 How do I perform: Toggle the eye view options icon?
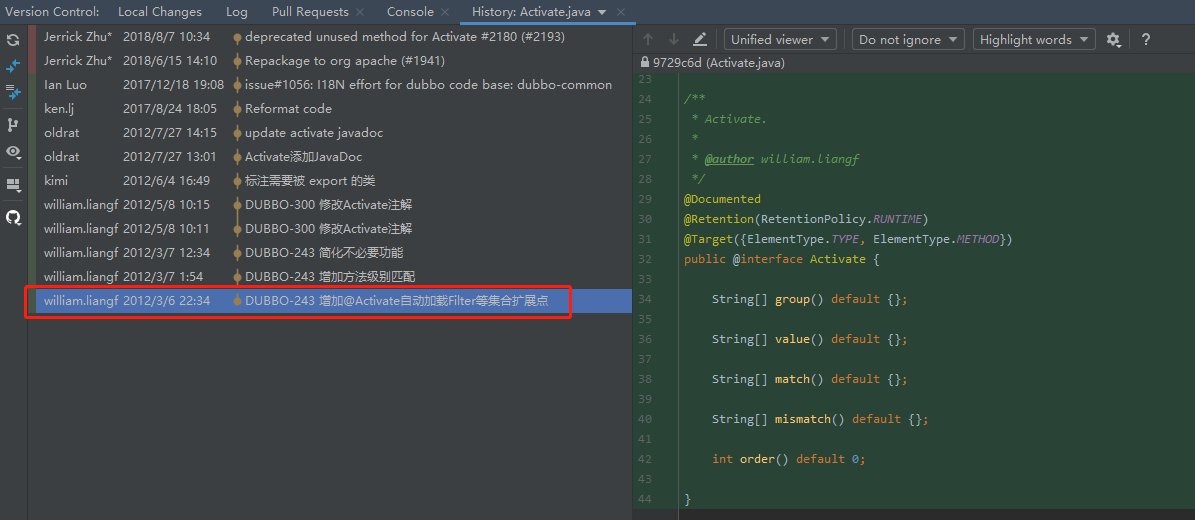[13, 152]
